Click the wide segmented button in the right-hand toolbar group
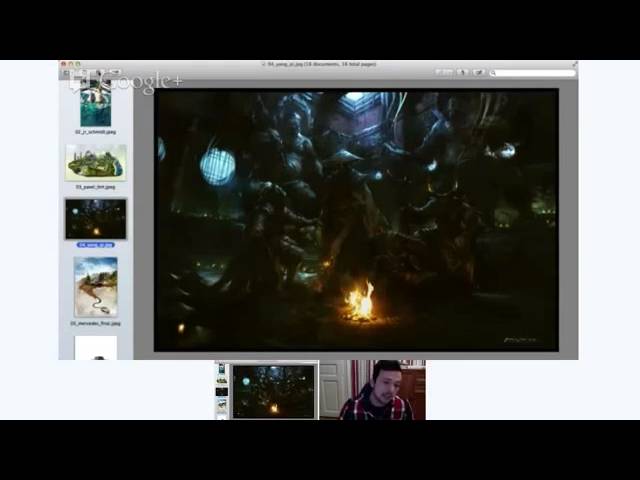Viewport: 640px width, 480px height. (444, 72)
